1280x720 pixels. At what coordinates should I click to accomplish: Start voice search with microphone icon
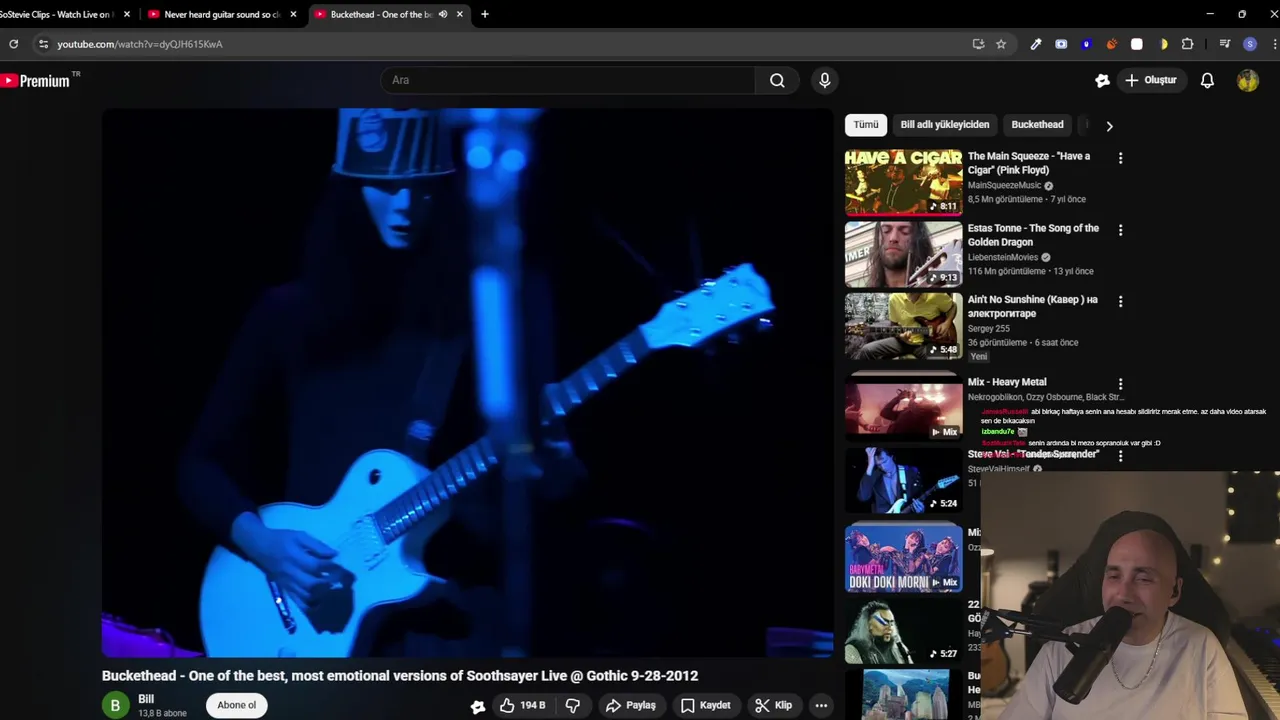coord(824,80)
